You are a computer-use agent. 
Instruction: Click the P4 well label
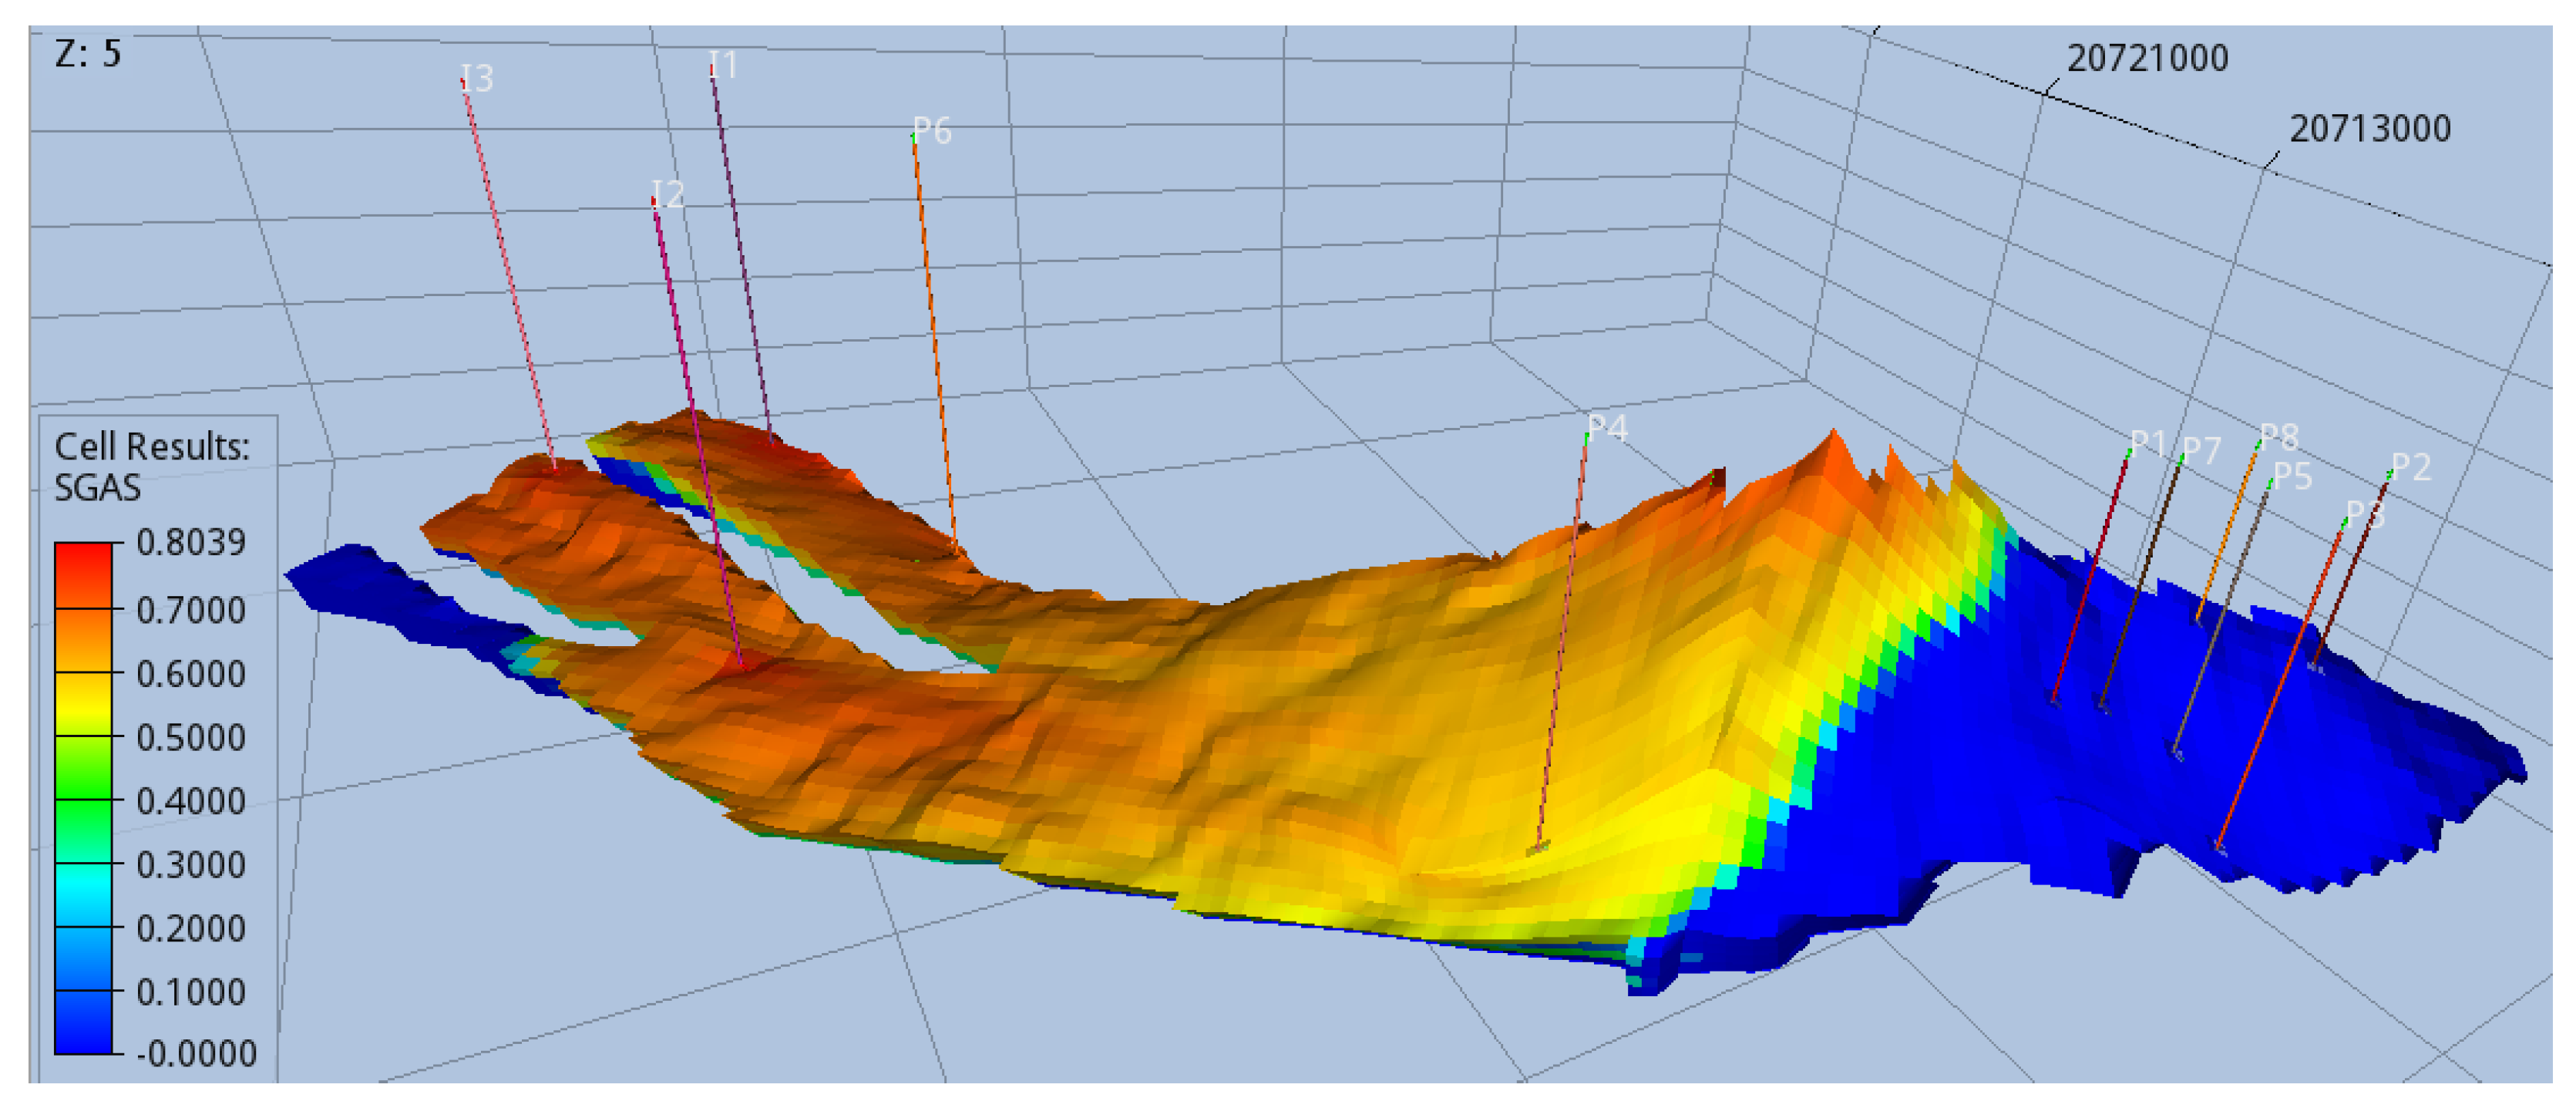(1607, 428)
